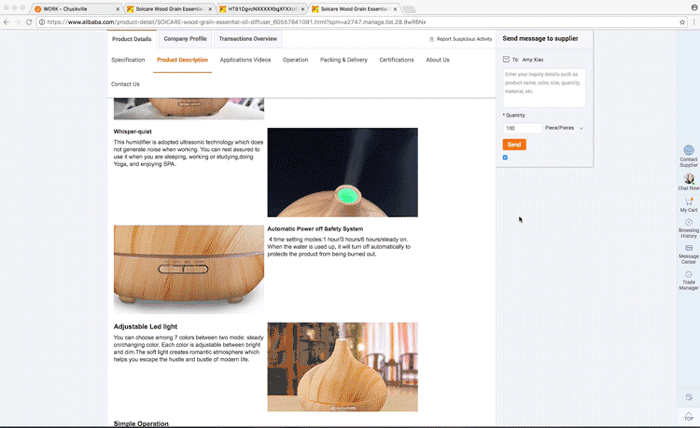Jump to the Specification section

[128, 60]
